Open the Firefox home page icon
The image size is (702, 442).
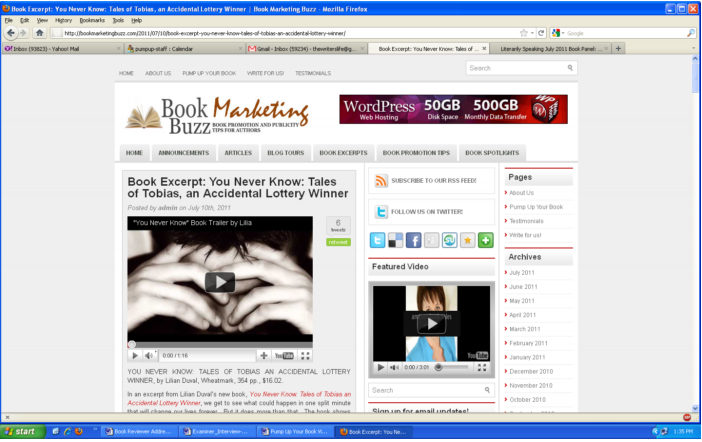39,33
